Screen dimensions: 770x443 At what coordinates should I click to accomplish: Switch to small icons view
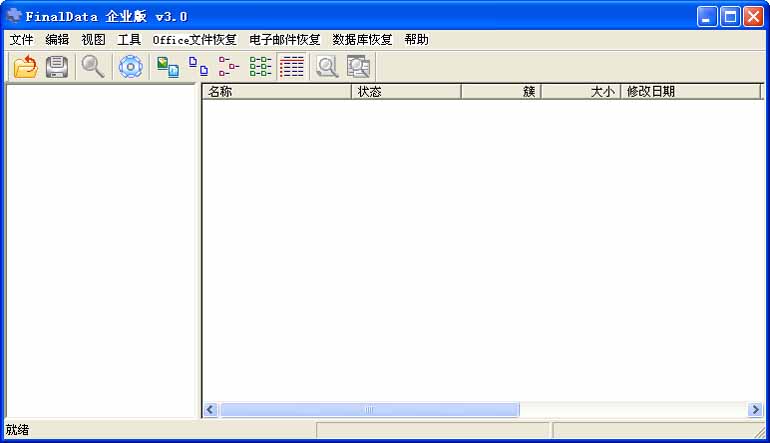(x=199, y=67)
